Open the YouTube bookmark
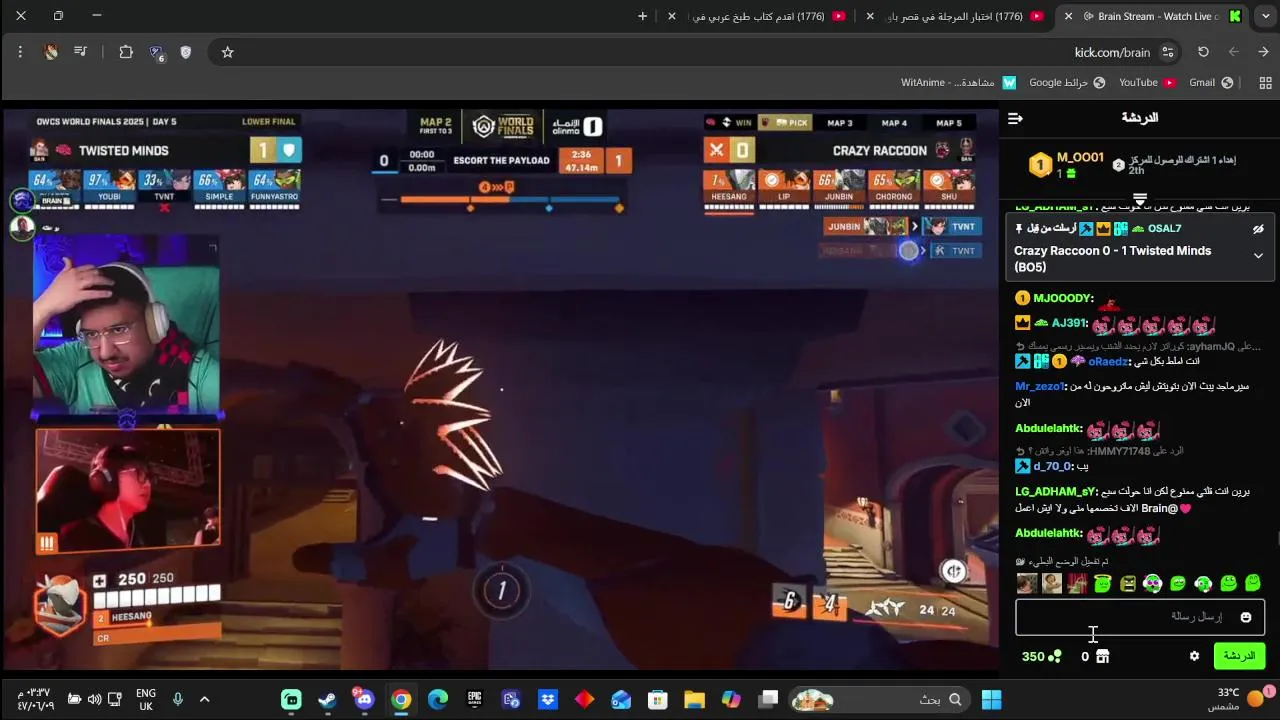Viewport: 1280px width, 720px height. pos(1147,82)
